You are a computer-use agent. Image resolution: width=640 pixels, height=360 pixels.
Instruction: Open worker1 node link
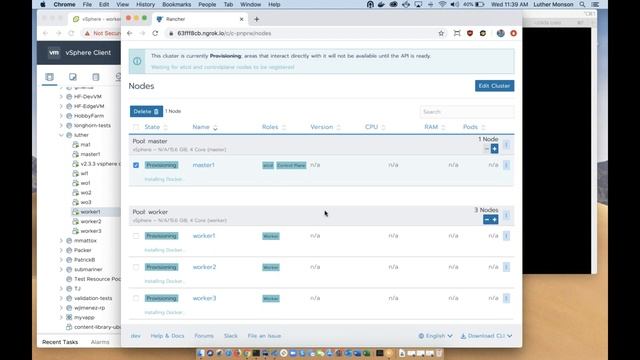pos(204,236)
